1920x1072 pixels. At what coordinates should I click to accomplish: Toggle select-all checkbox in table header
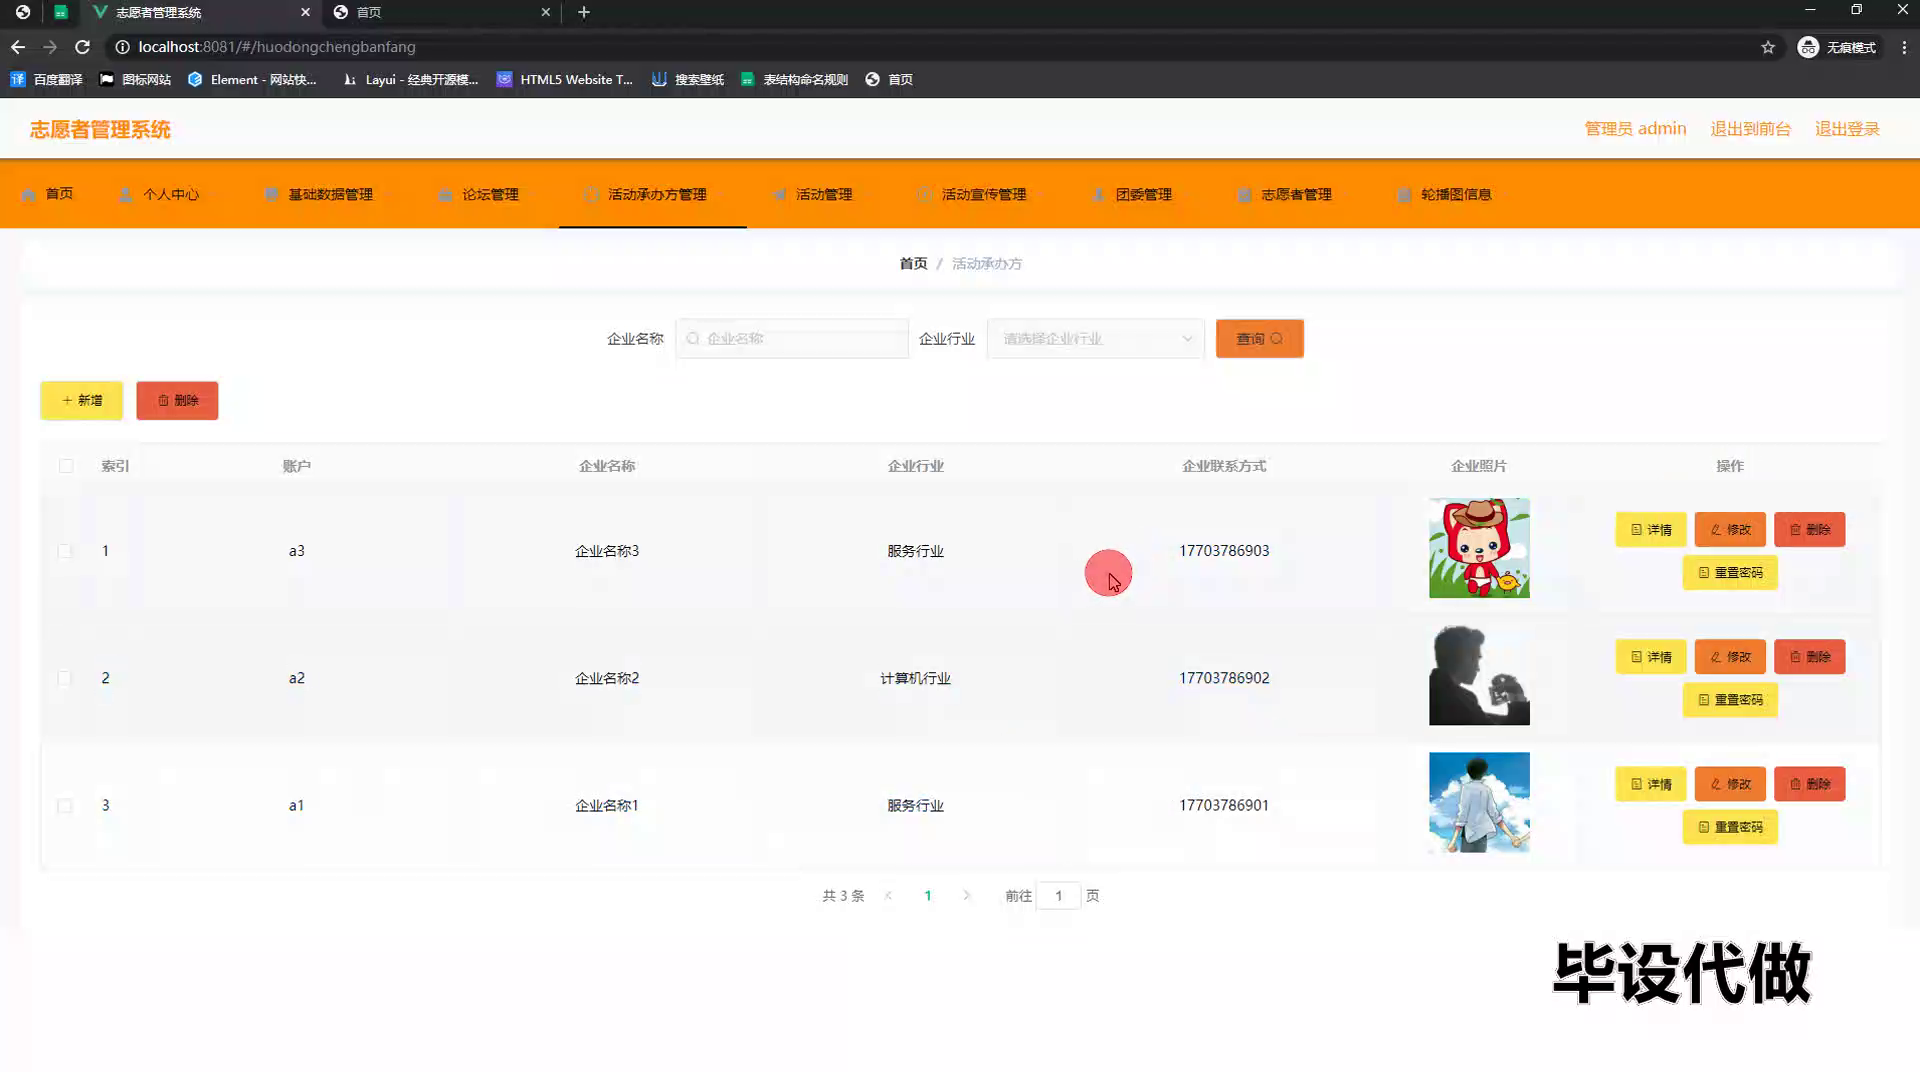(x=66, y=466)
